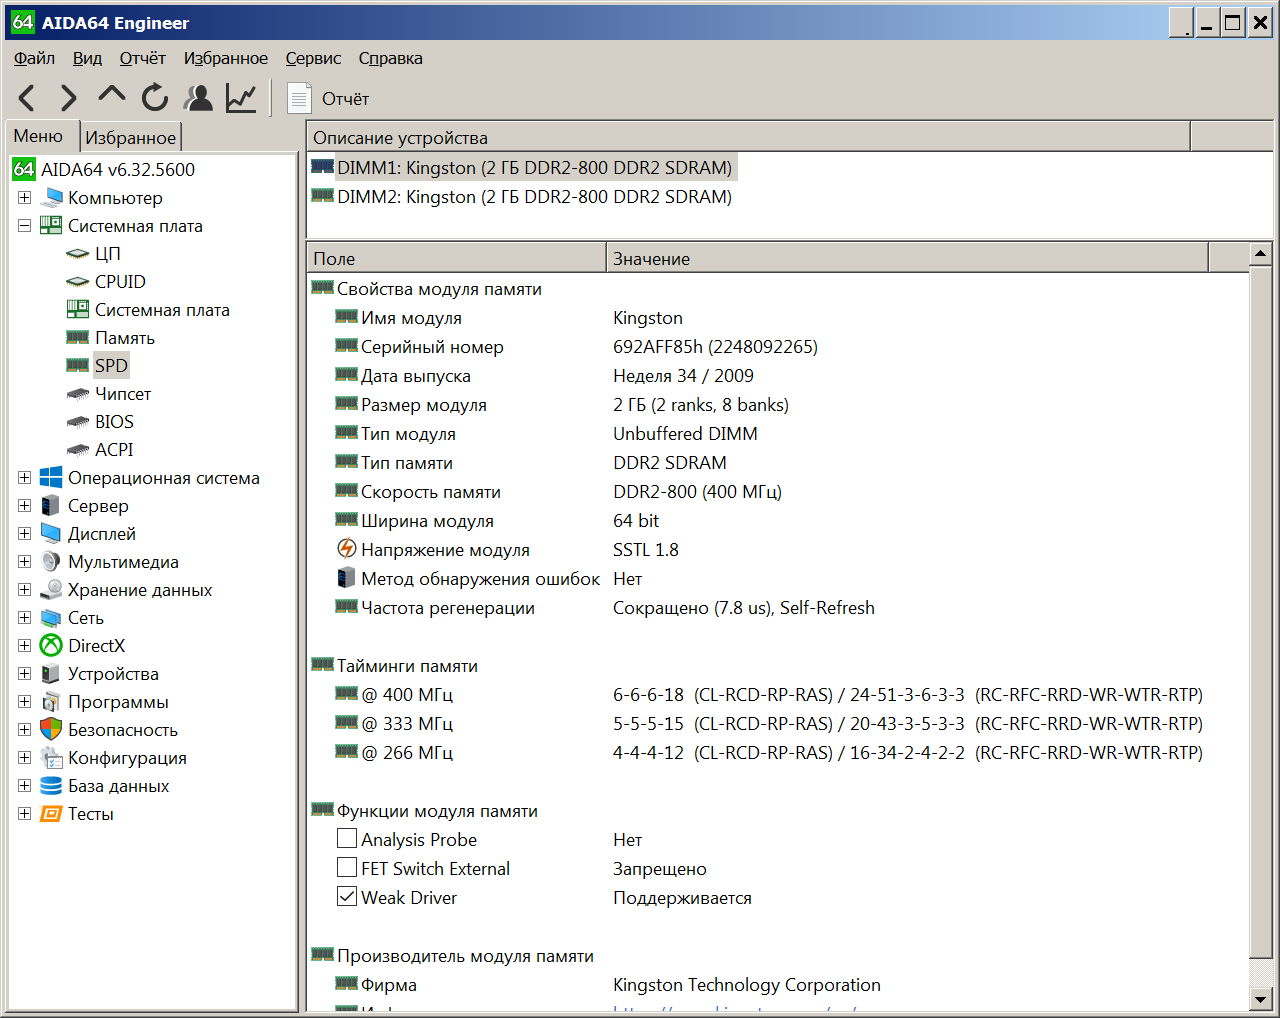Image resolution: width=1280 pixels, height=1018 pixels.
Task: Click the База данных database icon
Action: [x=51, y=786]
